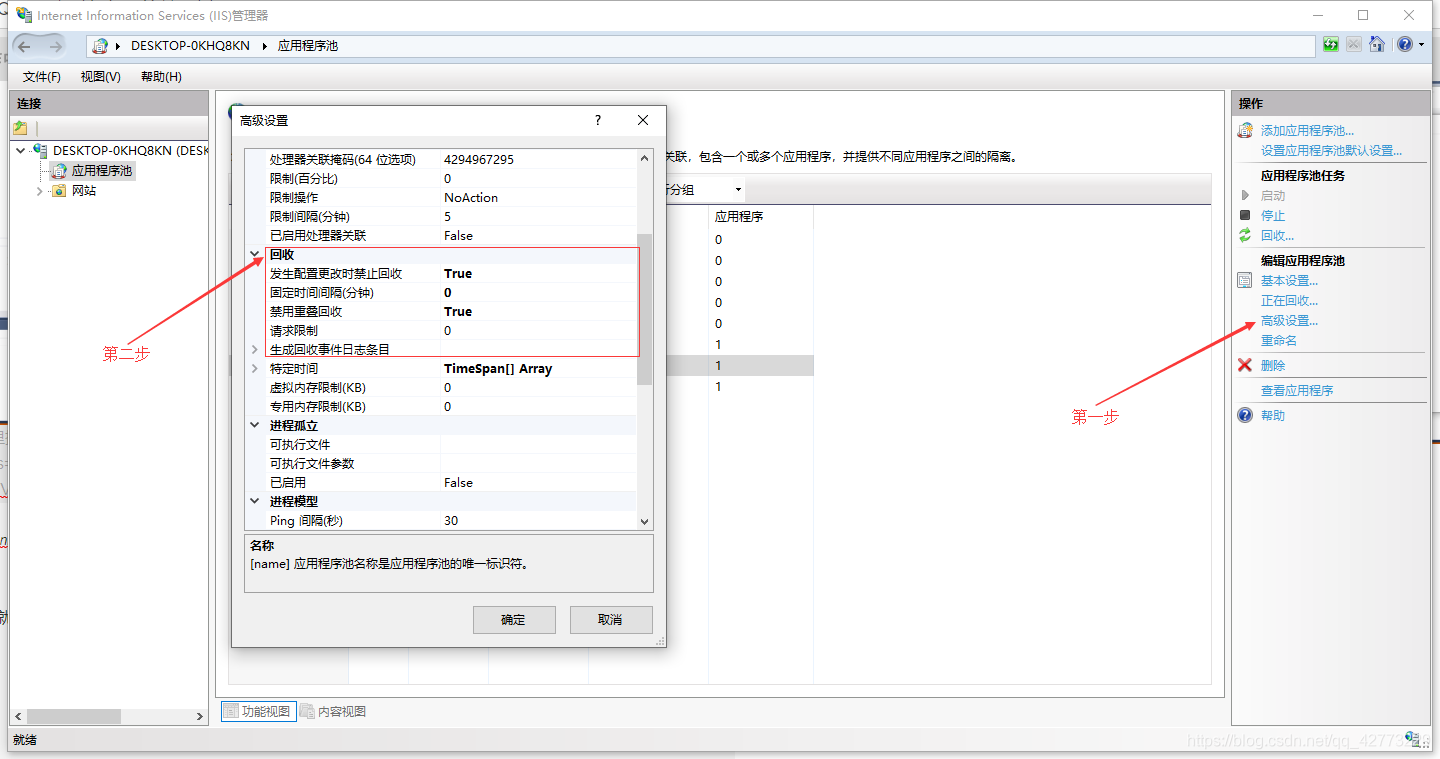The height and width of the screenshot is (759, 1440).
Task: Click DESKTOP-0KHQ8KN in address breadcrumb
Action: click(190, 46)
